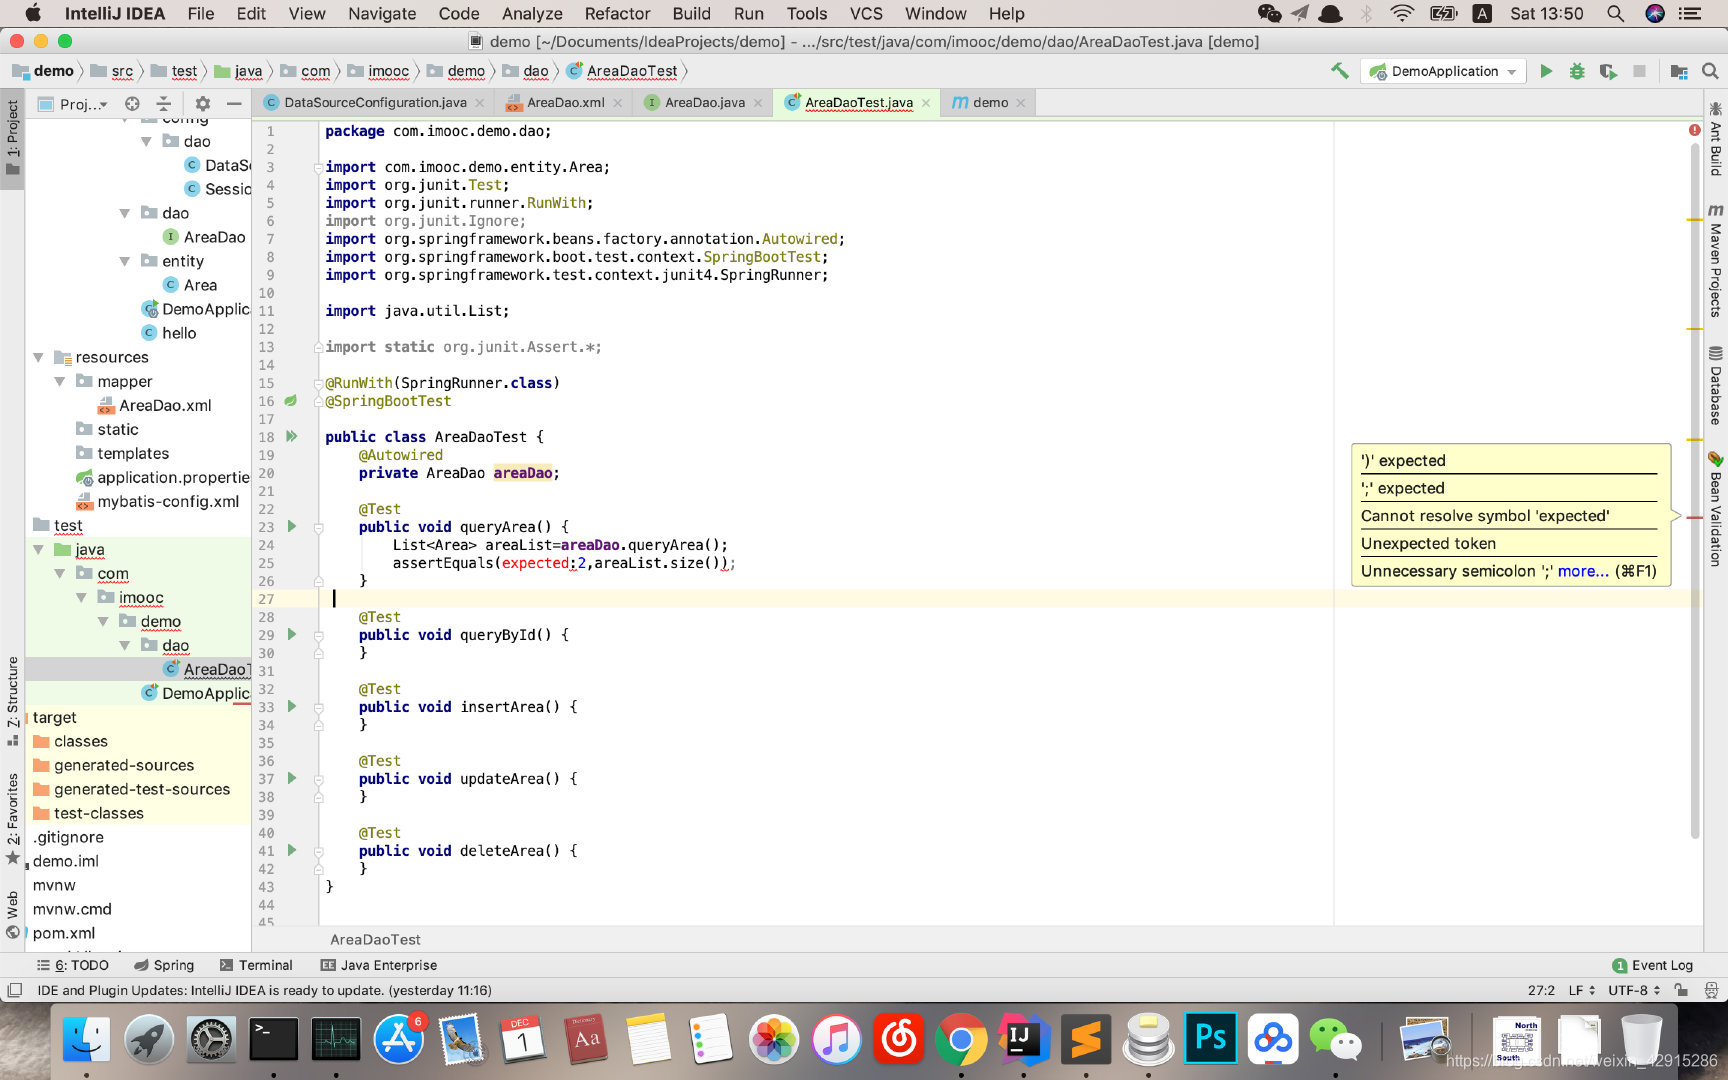Screen dimensions: 1728x1080
Task: Run AreaDaoTest class via gutter double arrow
Action: click(292, 436)
